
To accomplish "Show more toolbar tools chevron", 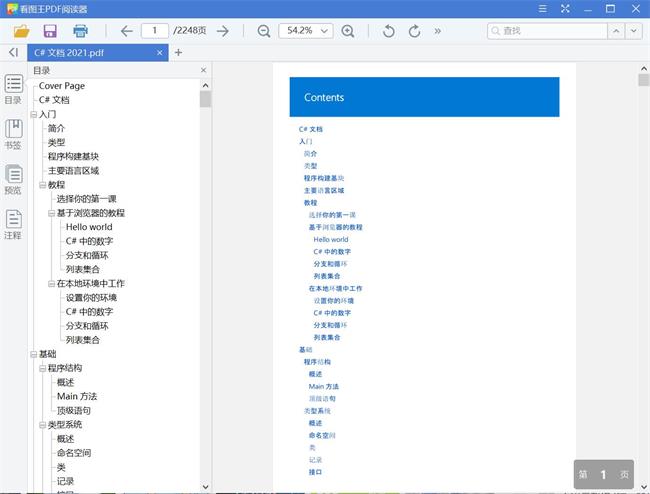I will tap(437, 31).
